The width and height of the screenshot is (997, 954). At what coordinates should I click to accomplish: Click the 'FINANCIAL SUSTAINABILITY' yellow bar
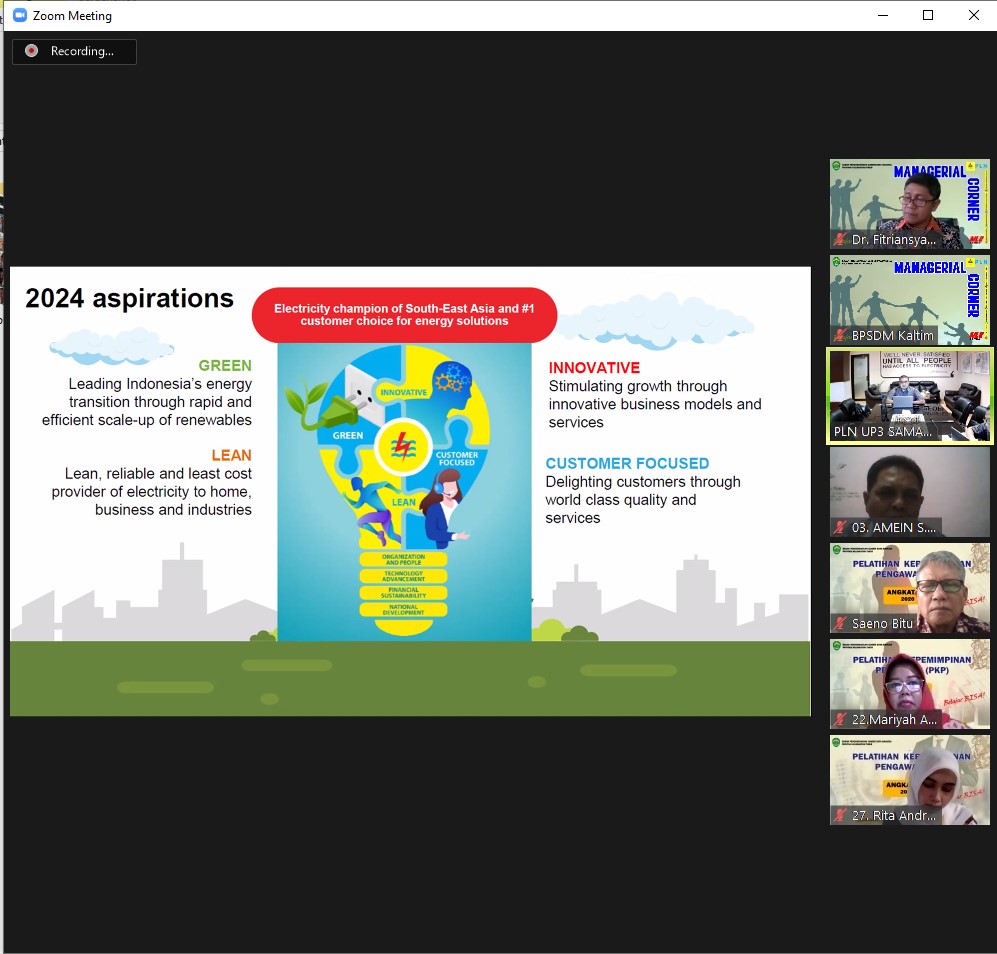point(403,593)
